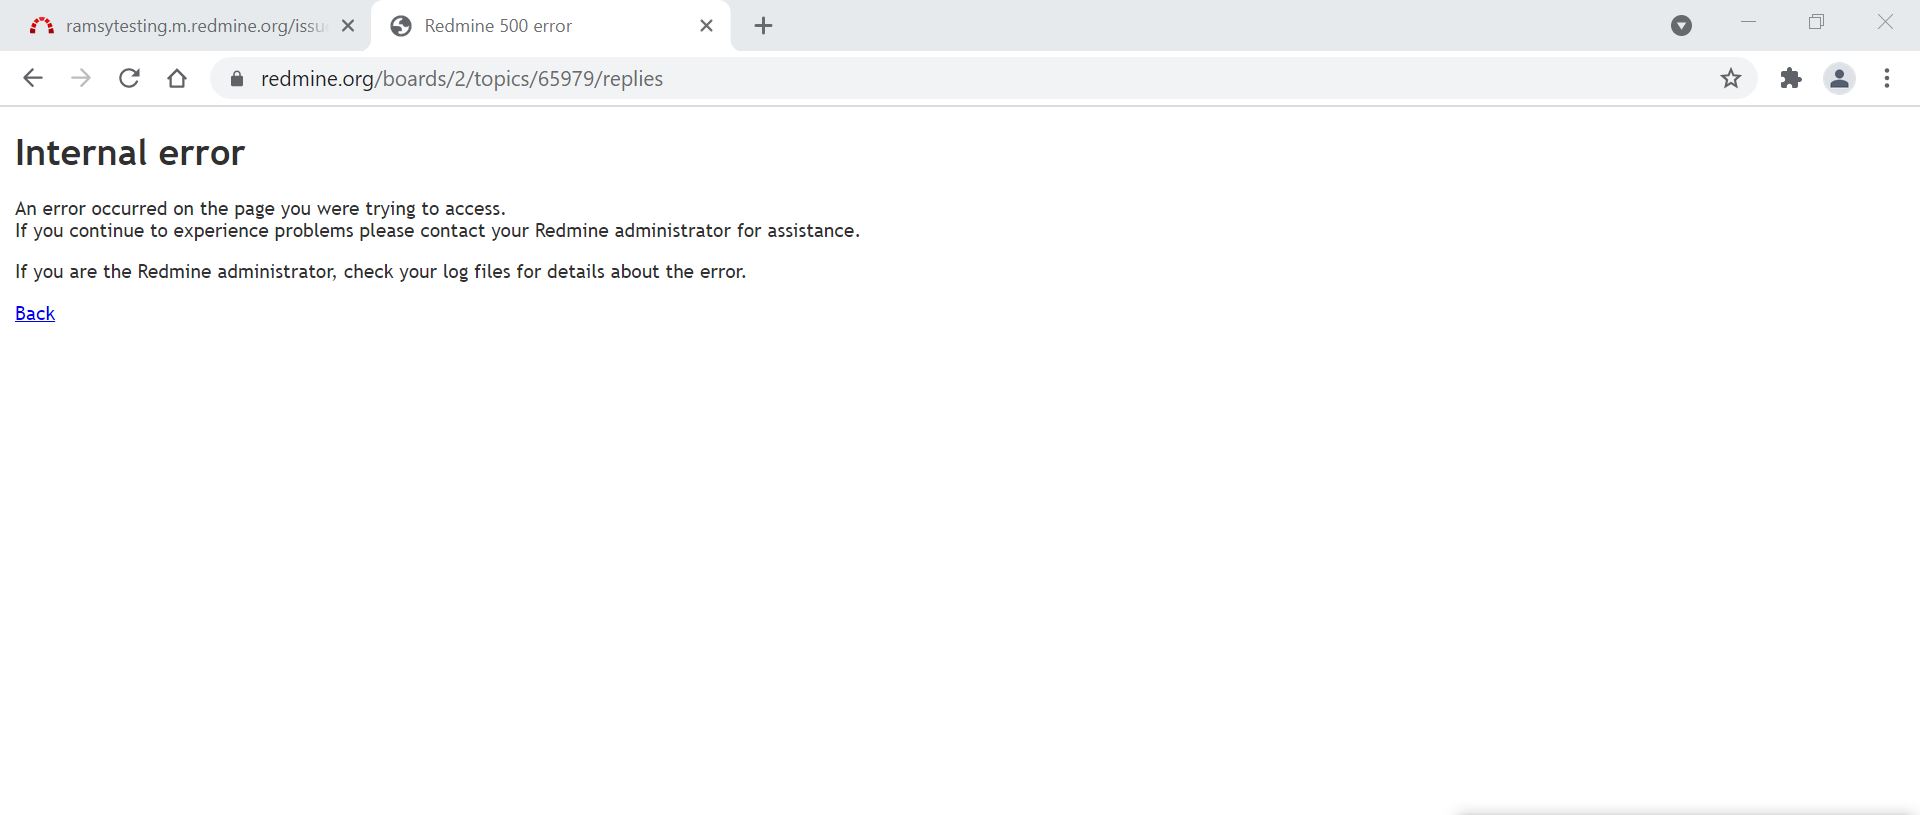The height and width of the screenshot is (815, 1920).
Task: Click the browser back arrow
Action: click(33, 78)
